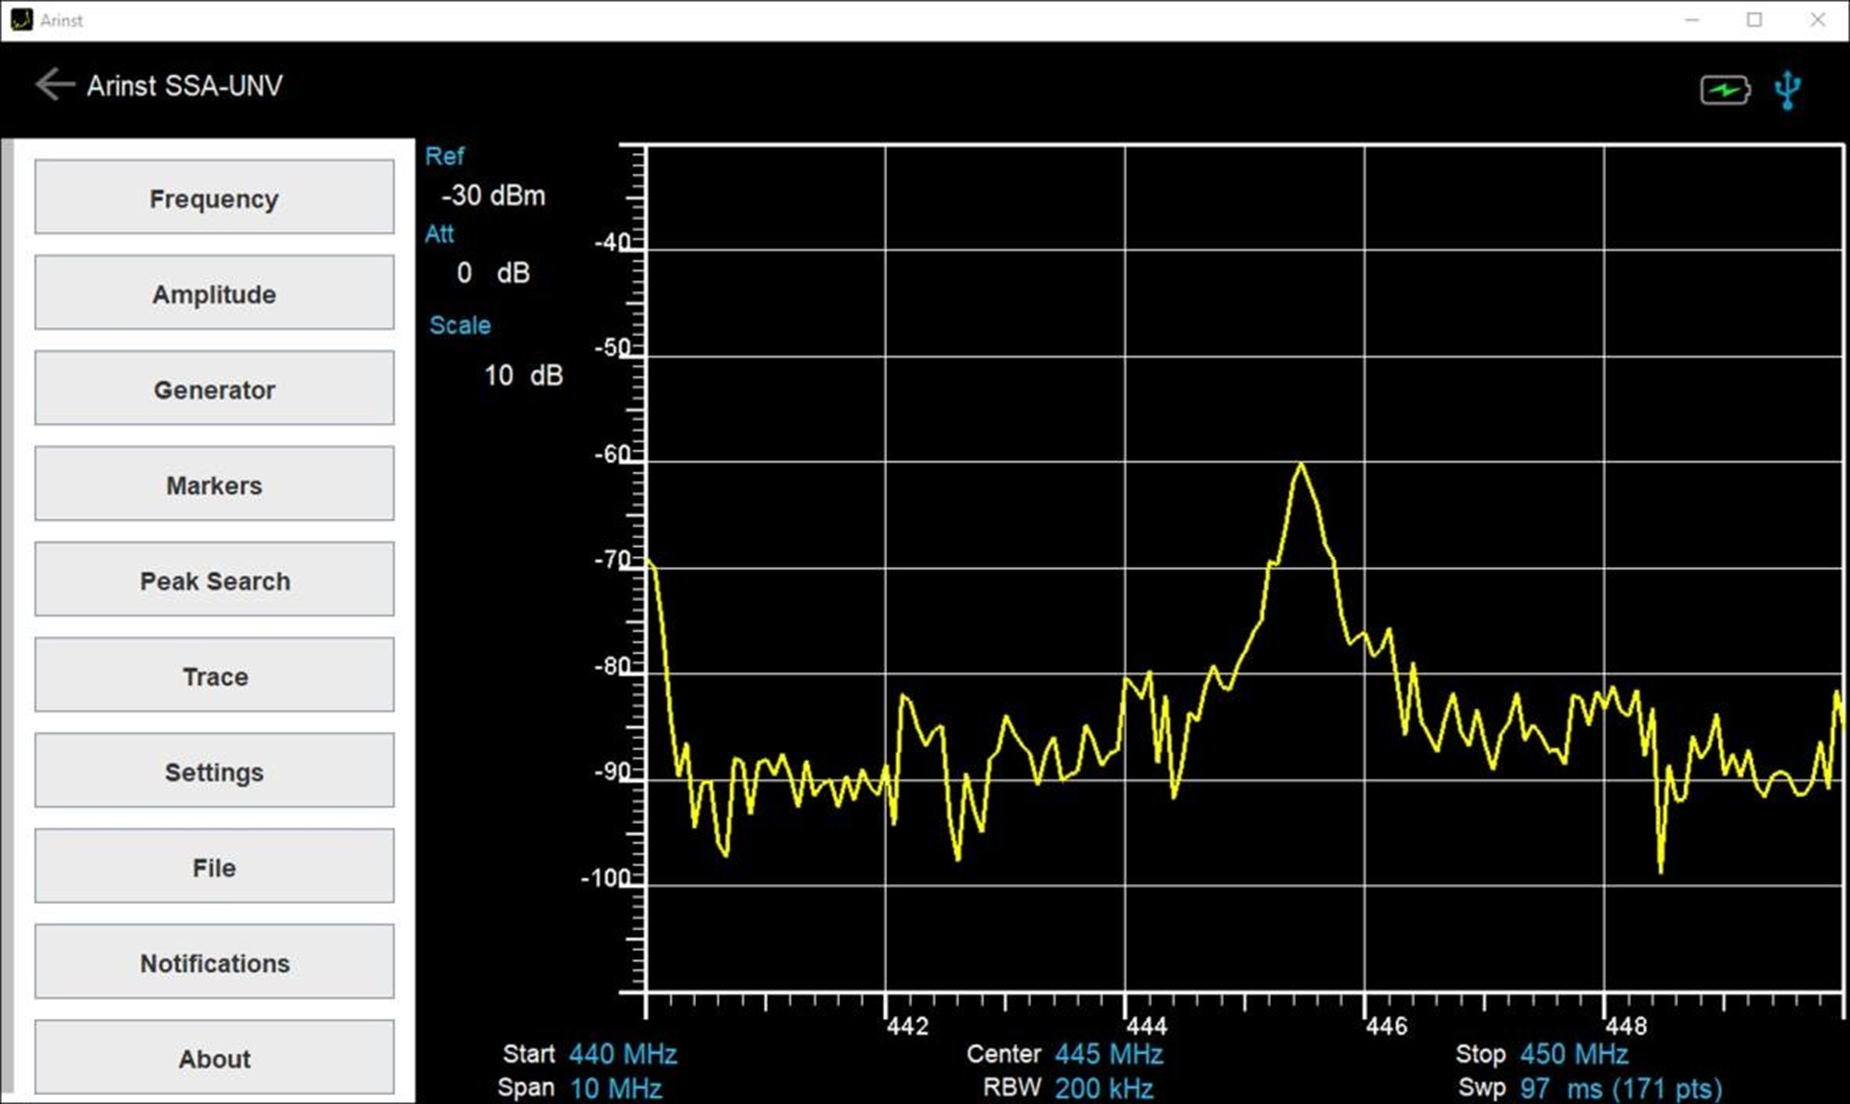1850x1104 pixels.
Task: Open the Frequency menu
Action: (214, 198)
